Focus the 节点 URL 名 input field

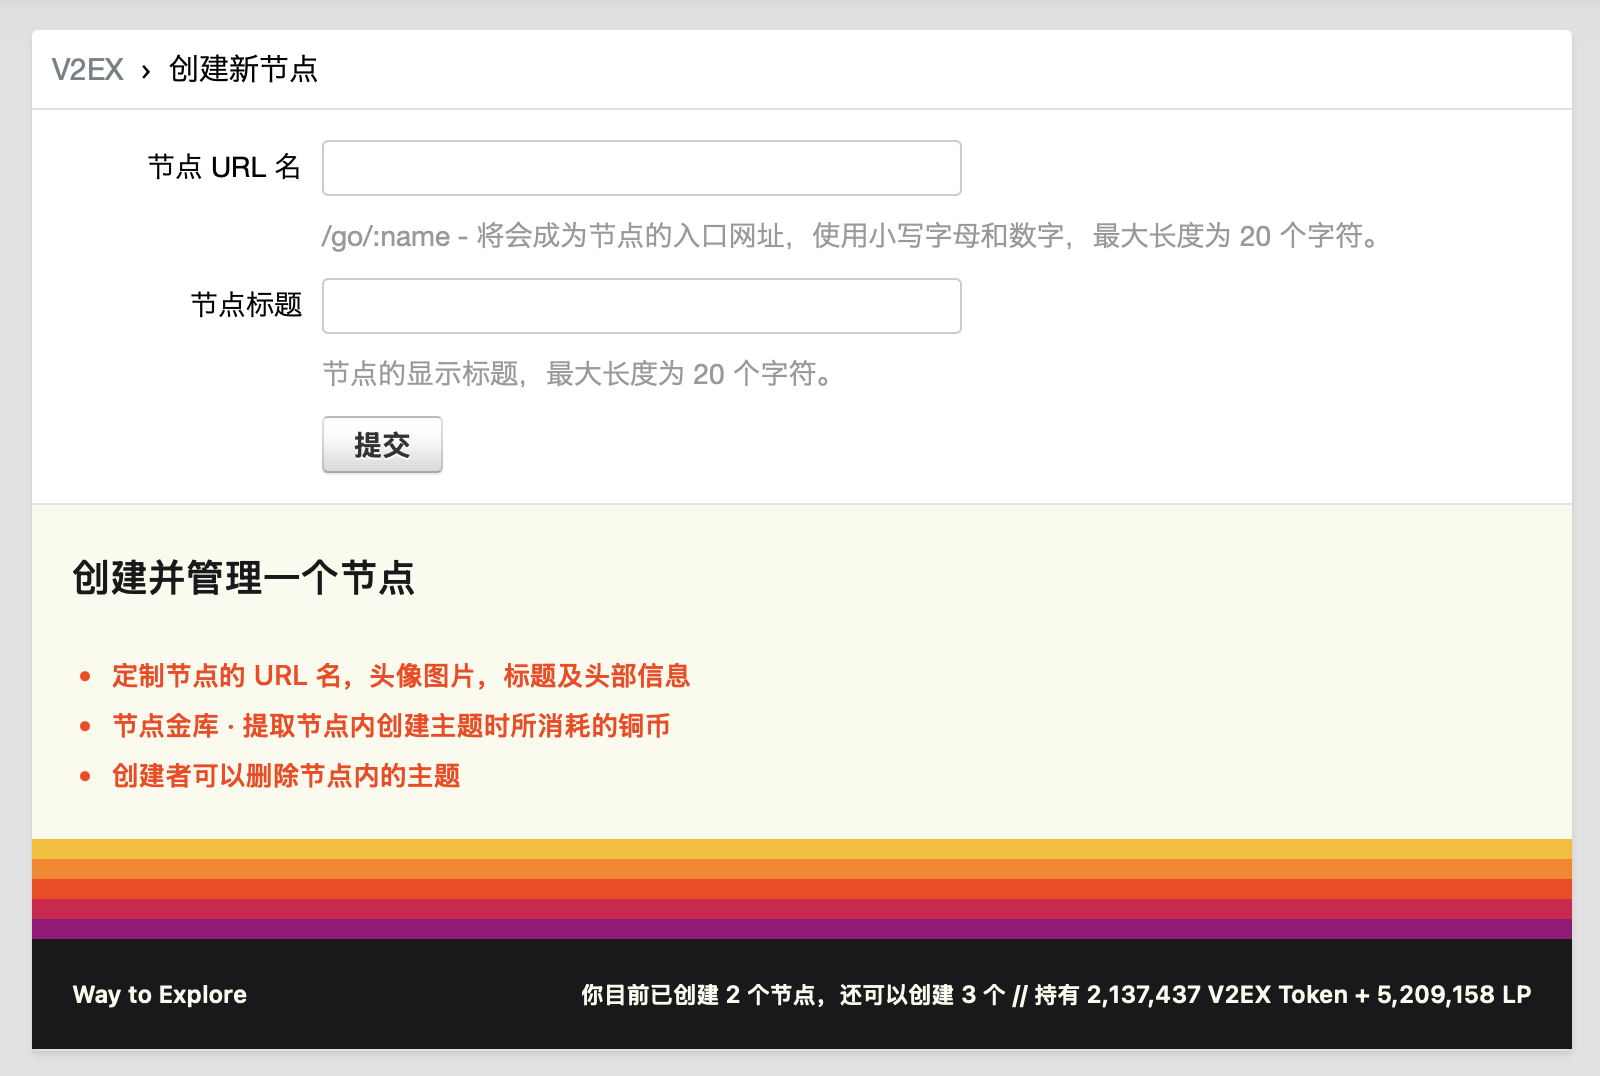641,168
